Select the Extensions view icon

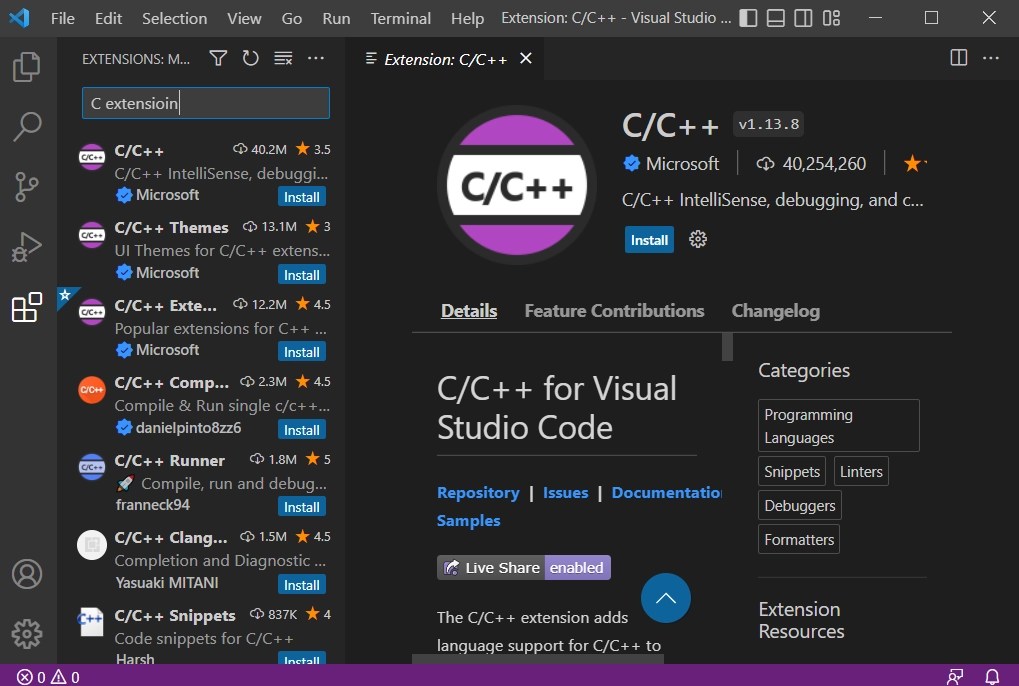coord(27,307)
